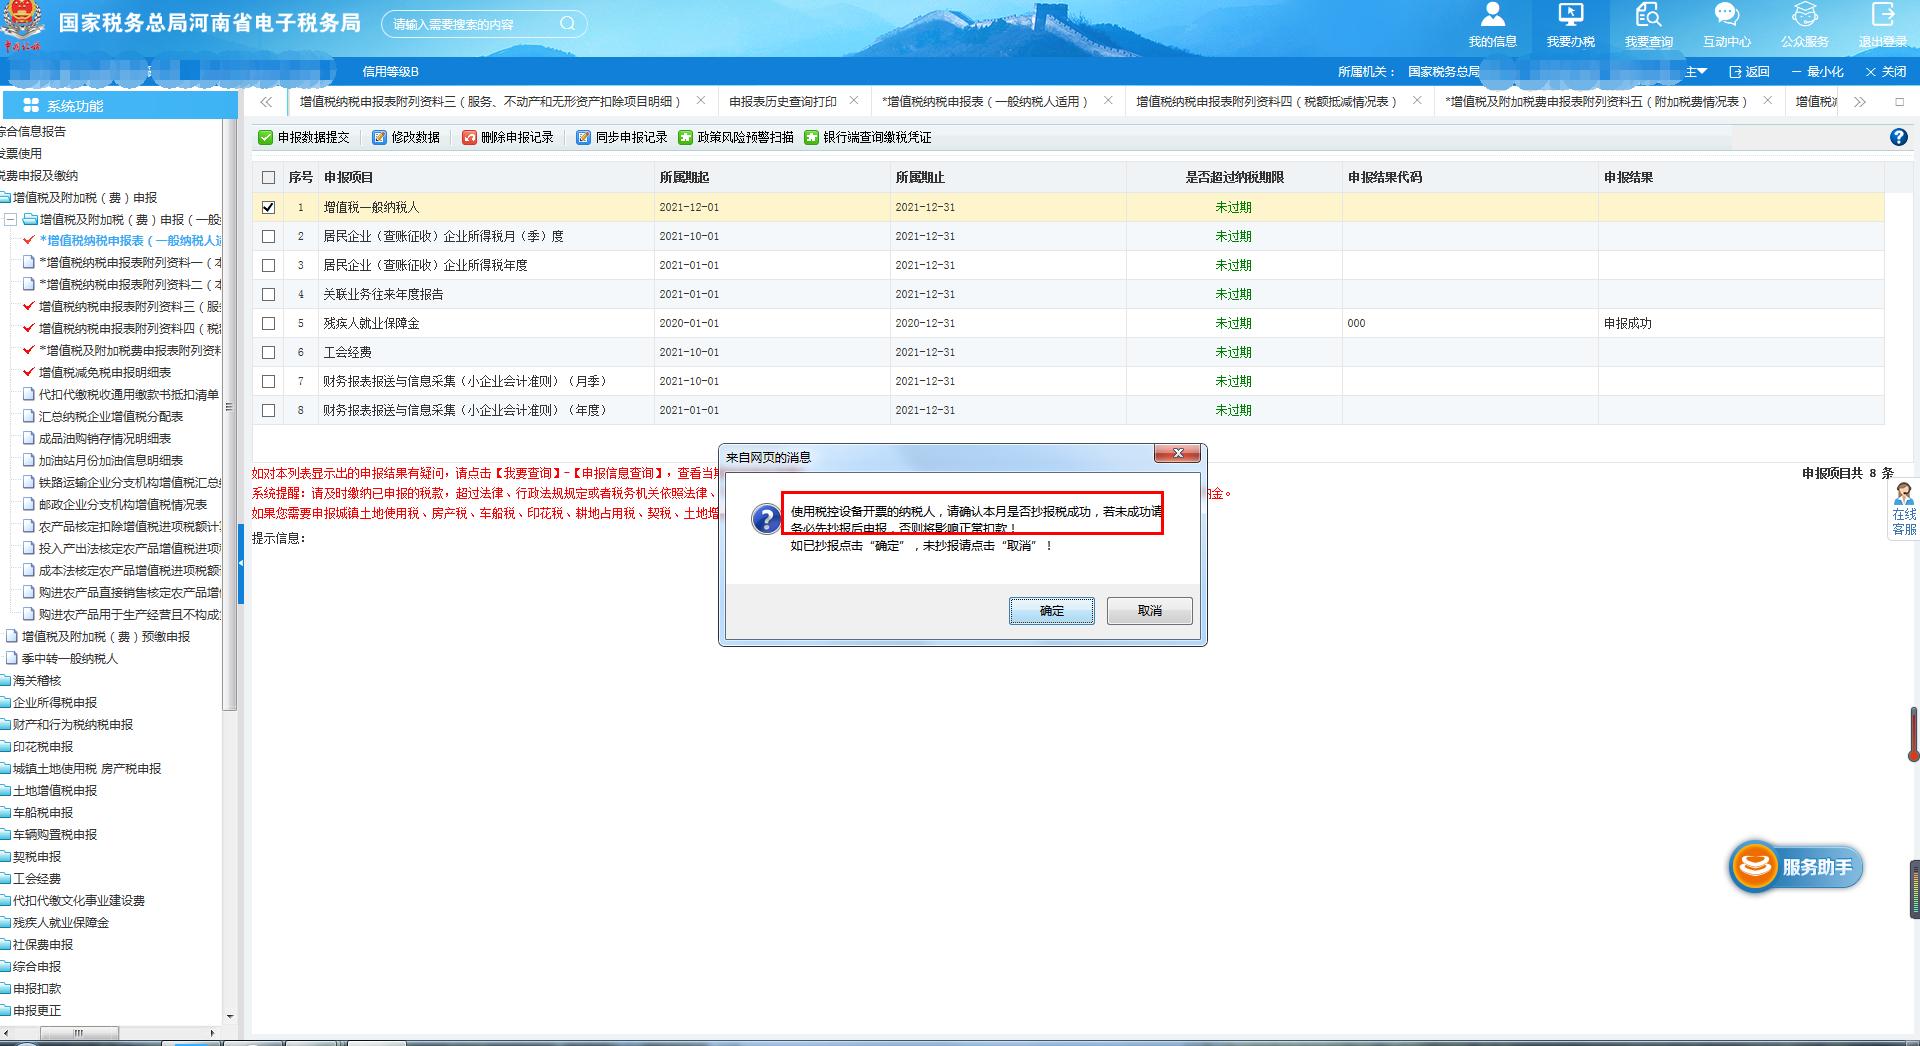Viewport: 1920px width, 1046px height.
Task: Open 我的信息 in the top navigation
Action: (1492, 25)
